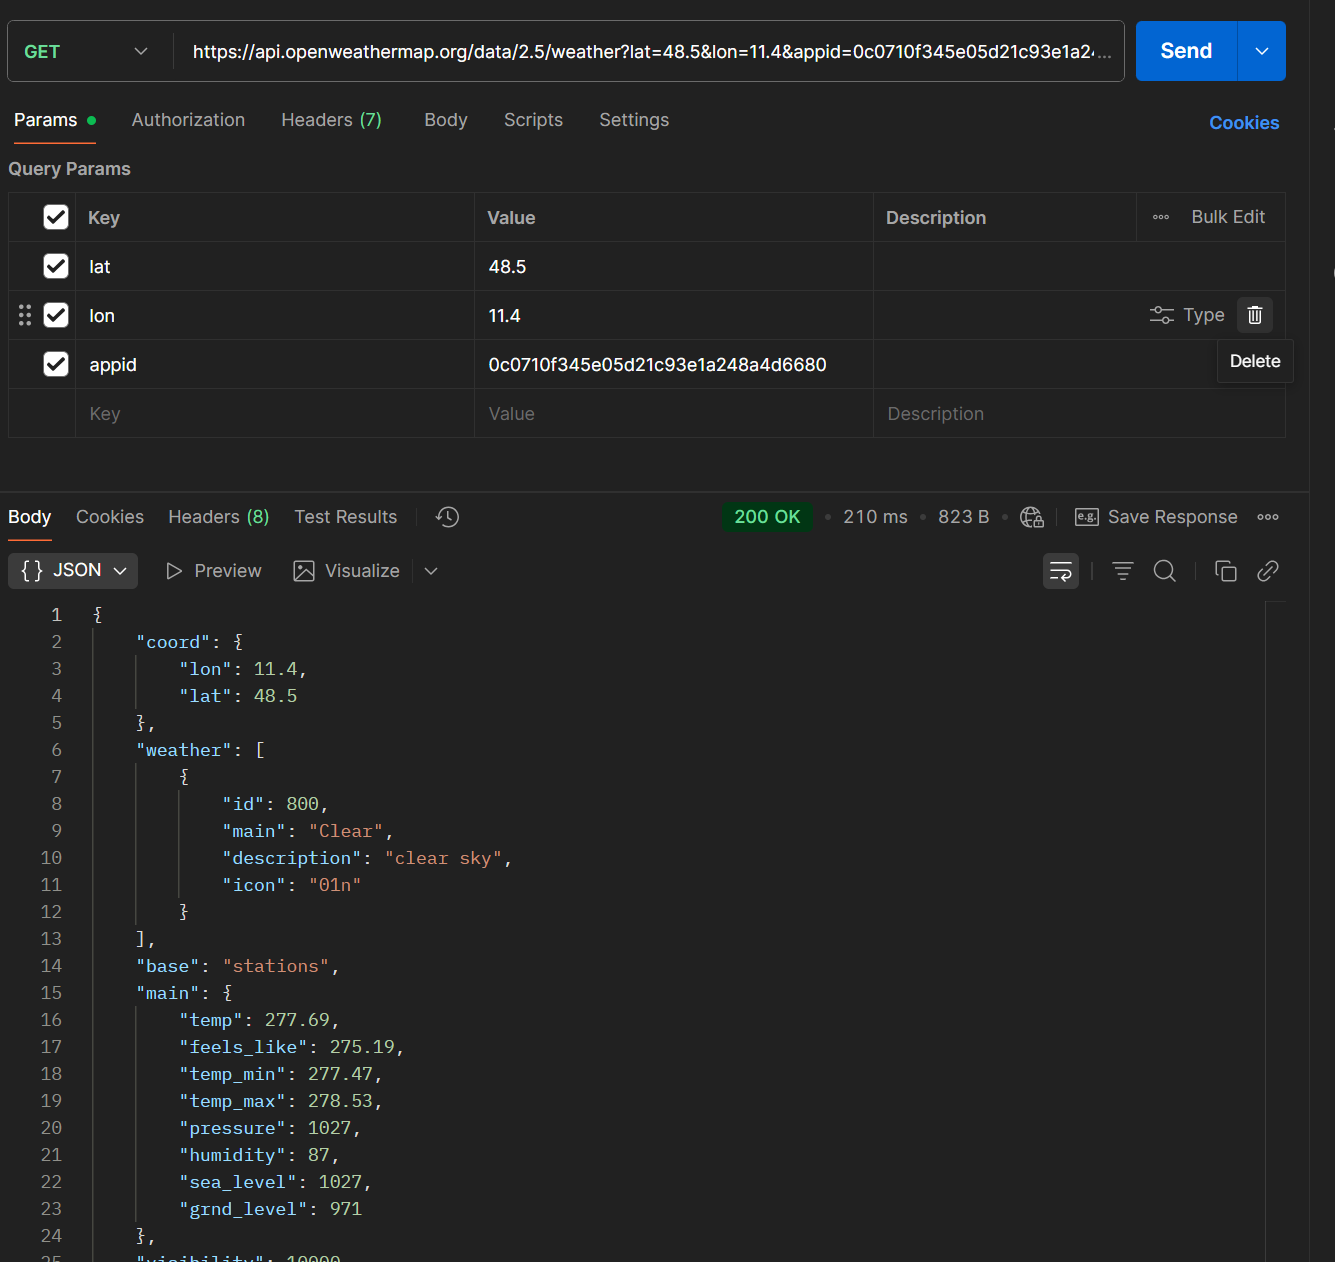Click the network globe icon
Screen dimensions: 1335x1262
point(1031,517)
